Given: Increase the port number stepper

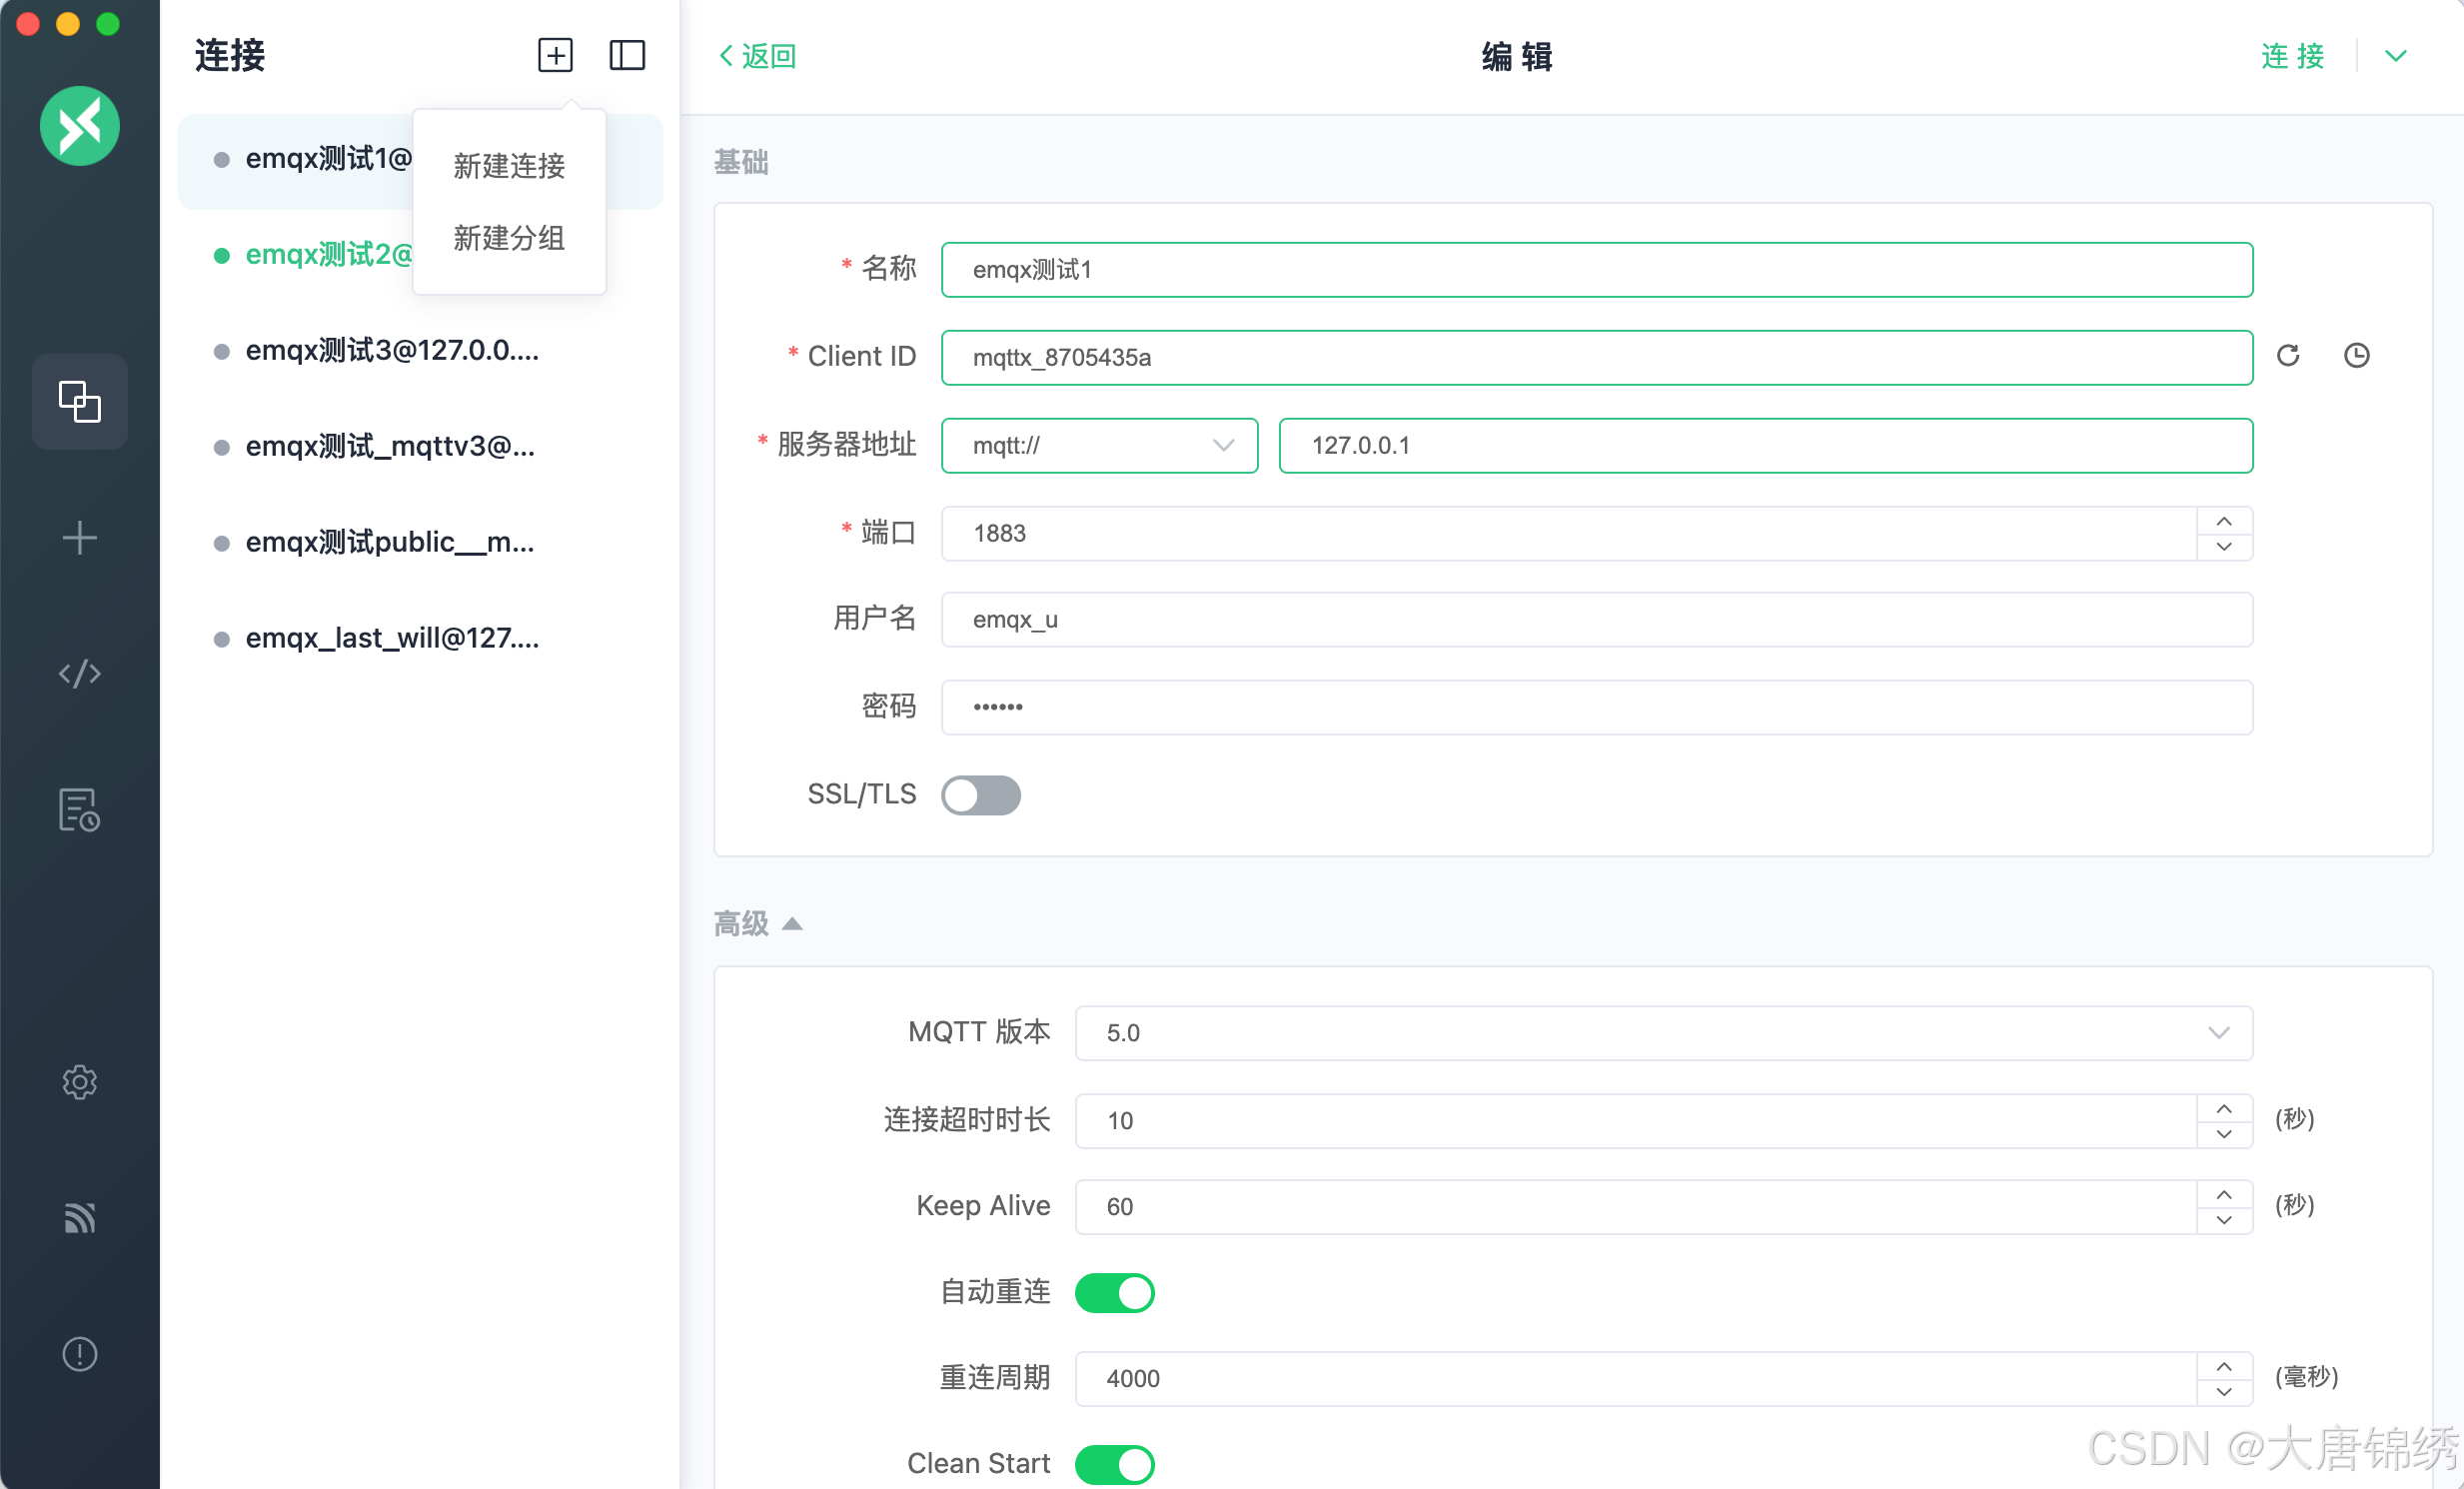Looking at the screenshot, I should tap(2224, 521).
